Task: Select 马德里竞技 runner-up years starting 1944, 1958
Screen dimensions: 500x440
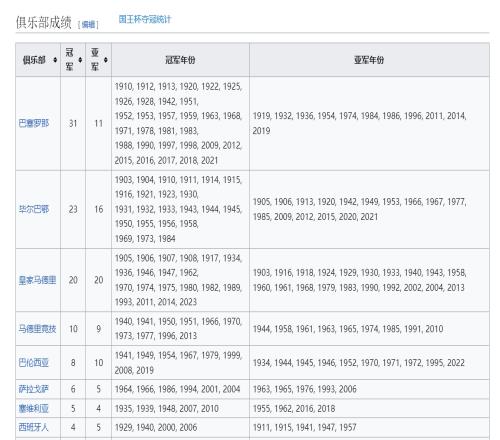Action: tap(348, 329)
